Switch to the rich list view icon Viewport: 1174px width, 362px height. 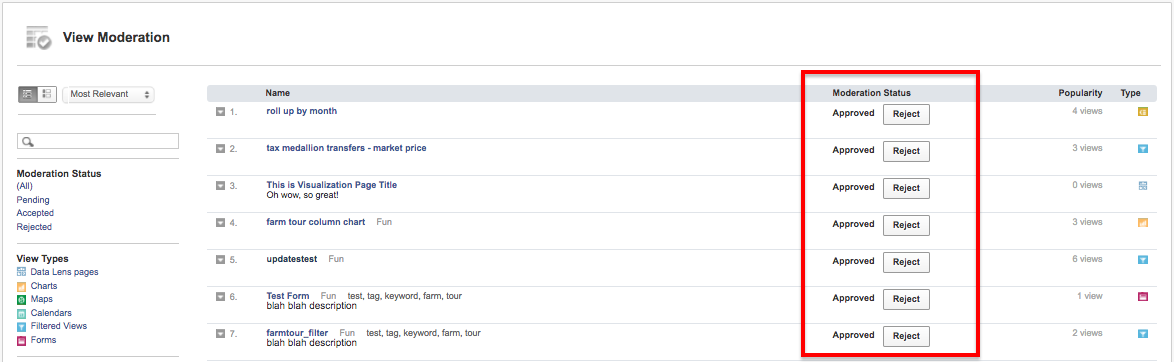[x=46, y=94]
